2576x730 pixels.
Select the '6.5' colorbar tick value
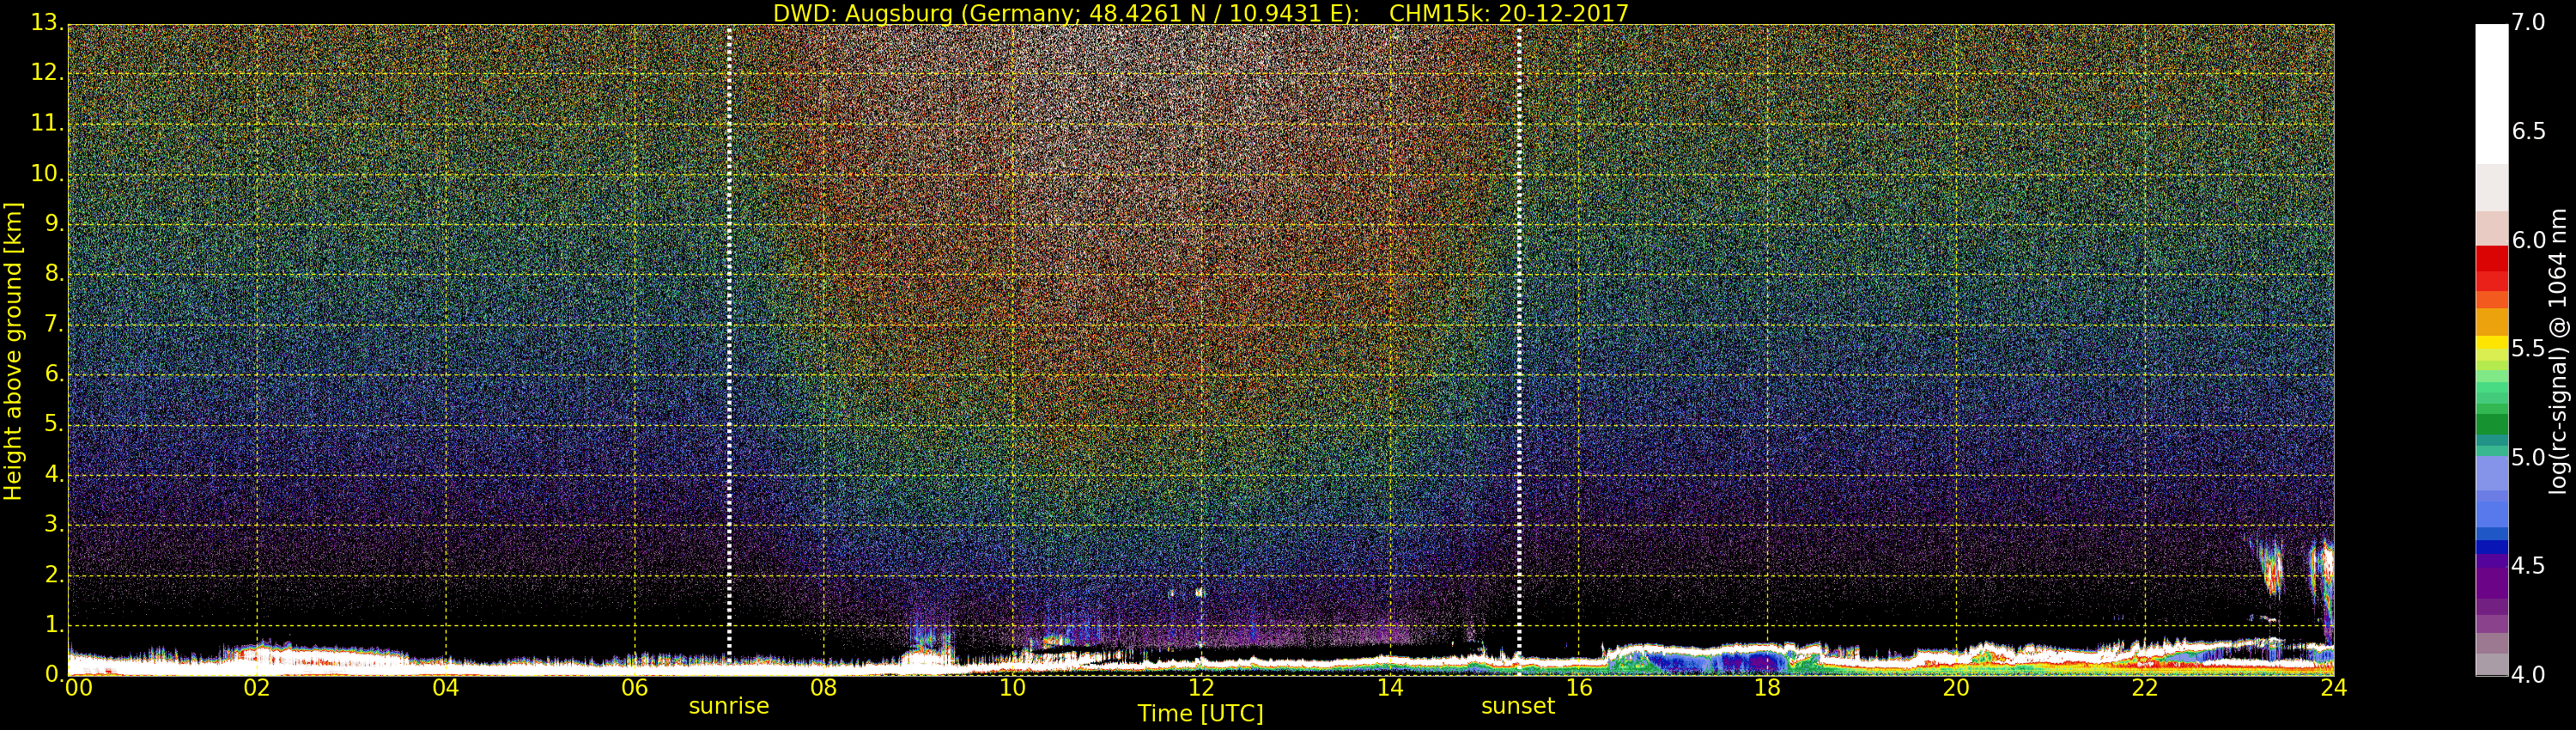coord(2529,132)
